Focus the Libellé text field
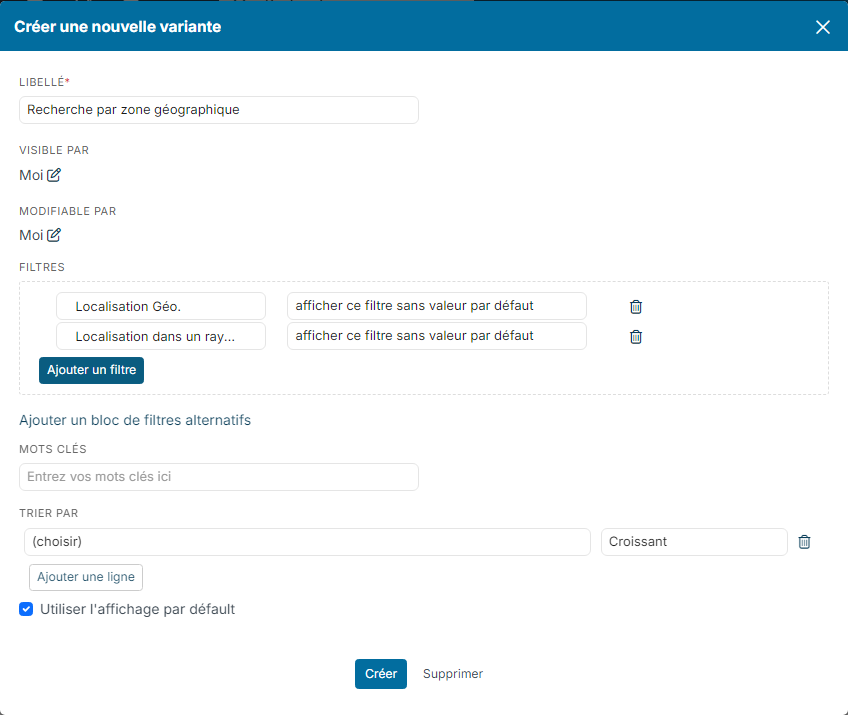The height and width of the screenshot is (715, 848). click(x=219, y=110)
